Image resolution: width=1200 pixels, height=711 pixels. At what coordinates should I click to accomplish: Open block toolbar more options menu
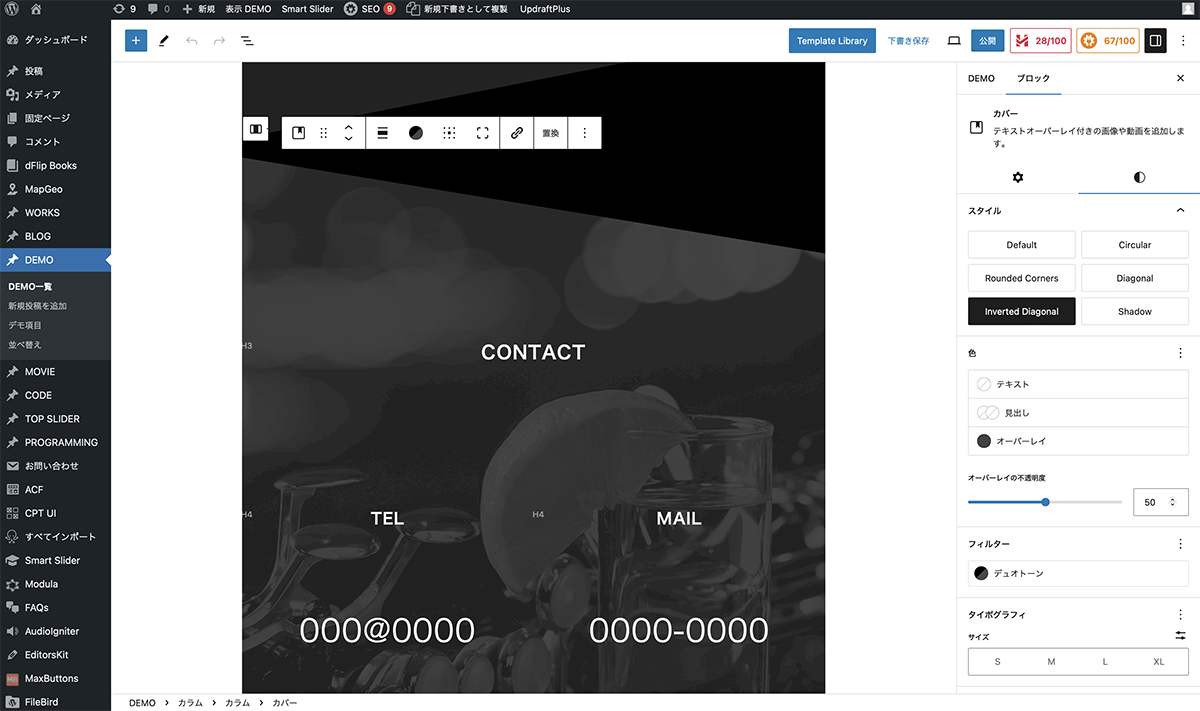click(x=585, y=133)
